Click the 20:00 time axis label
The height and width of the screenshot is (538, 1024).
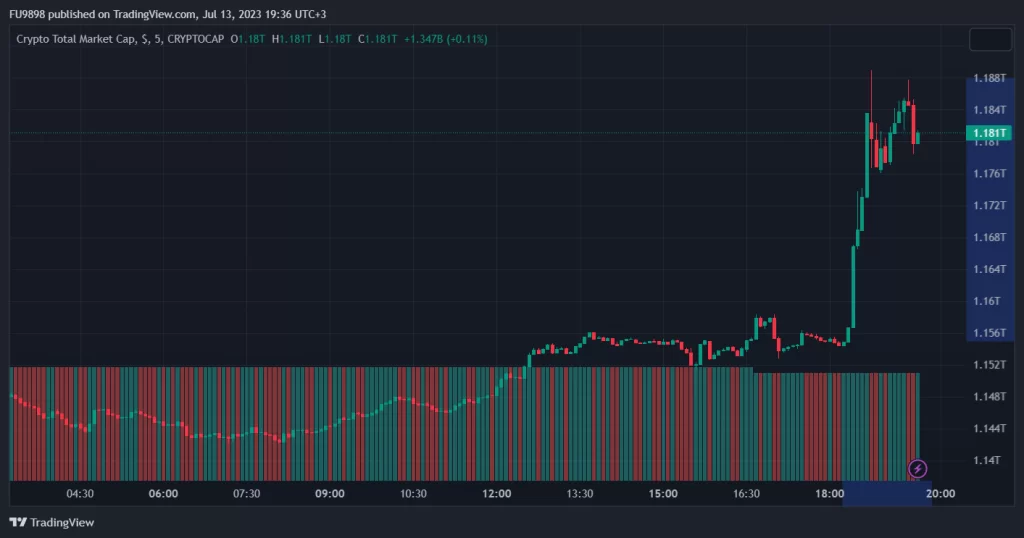point(941,493)
